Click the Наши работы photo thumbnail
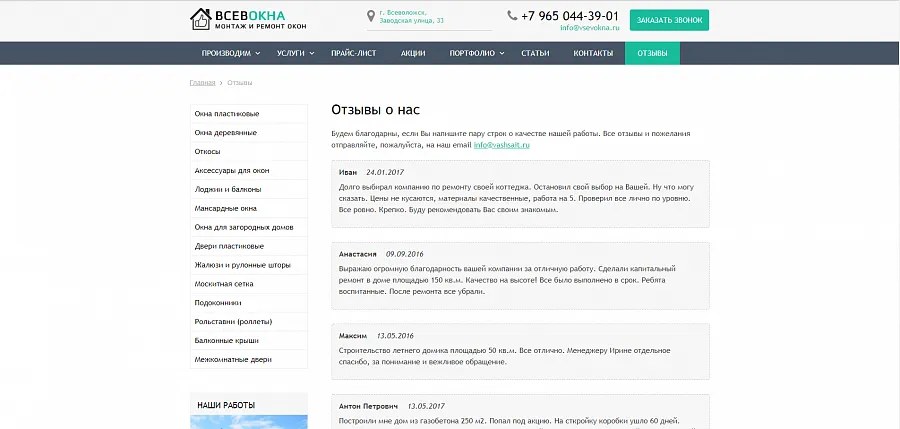The width and height of the screenshot is (900, 429). (249, 422)
